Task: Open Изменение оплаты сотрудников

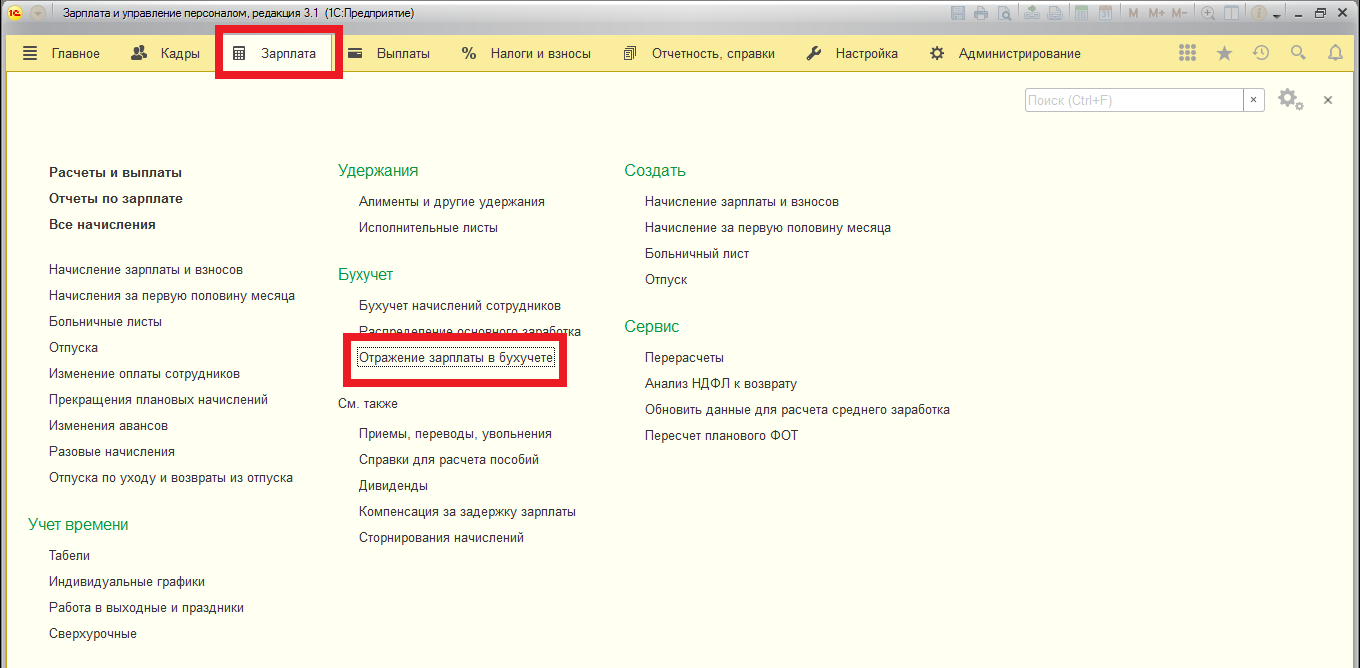Action: 144,374
